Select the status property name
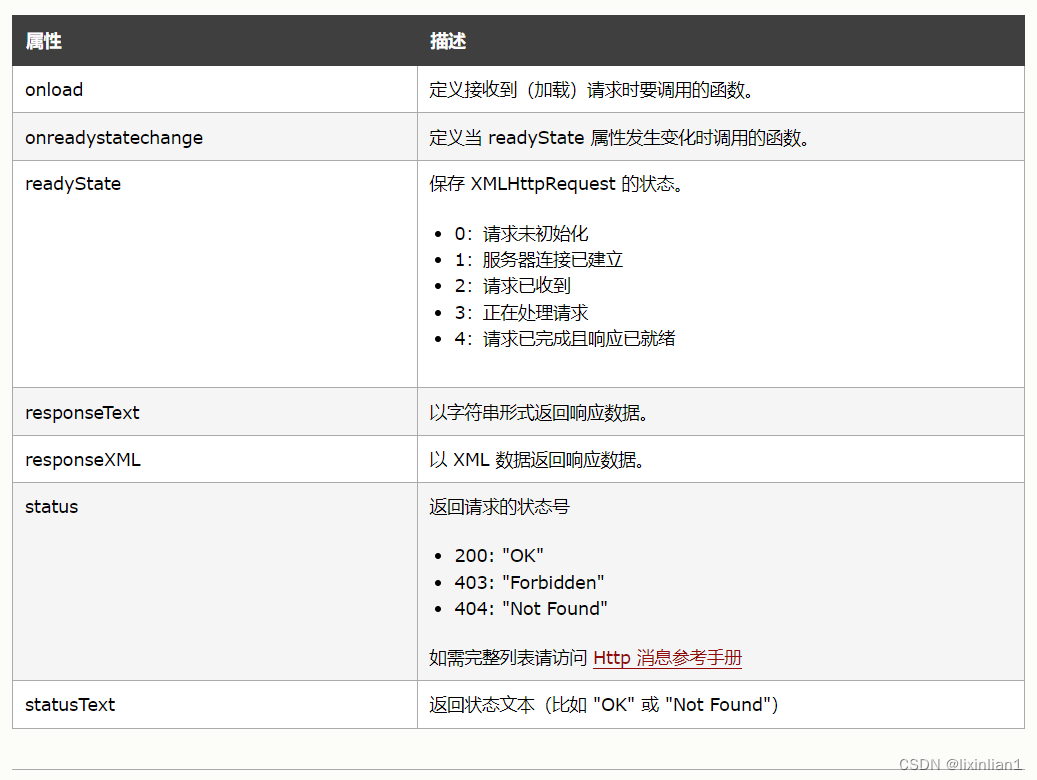The image size is (1037, 780). click(x=51, y=507)
